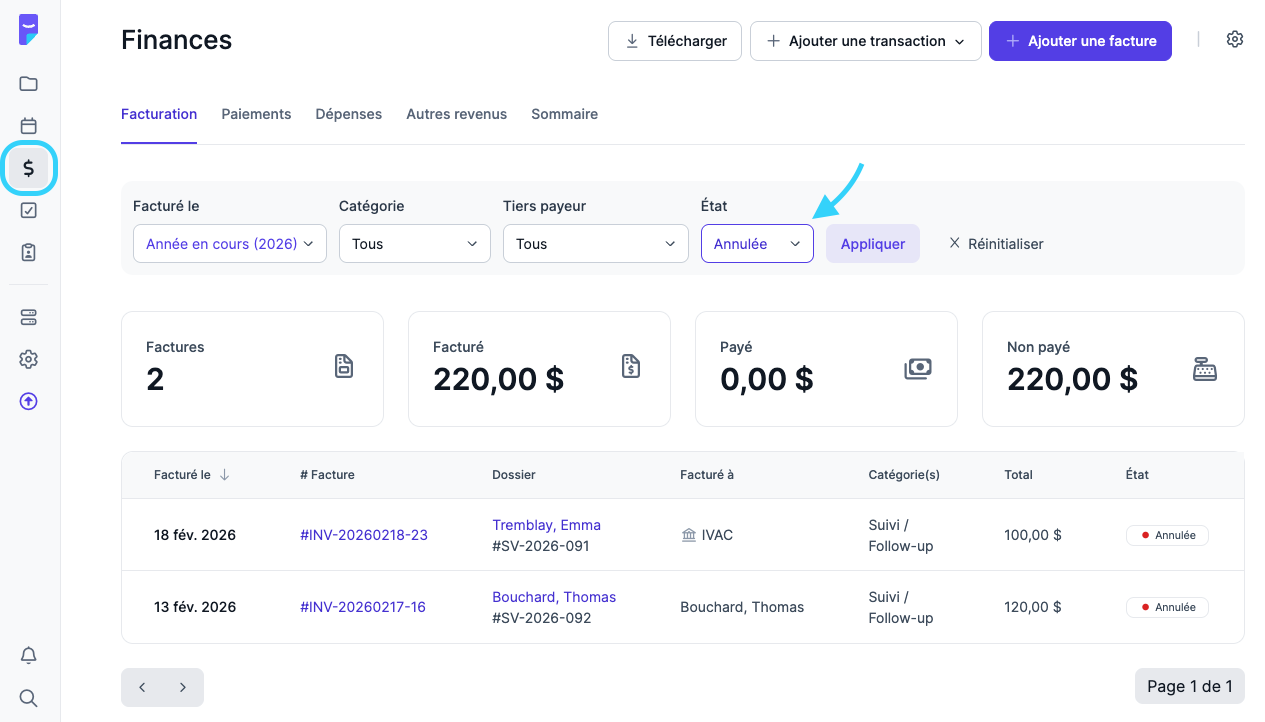Open the folder icon in sidebar
The width and height of the screenshot is (1265, 722).
29,84
